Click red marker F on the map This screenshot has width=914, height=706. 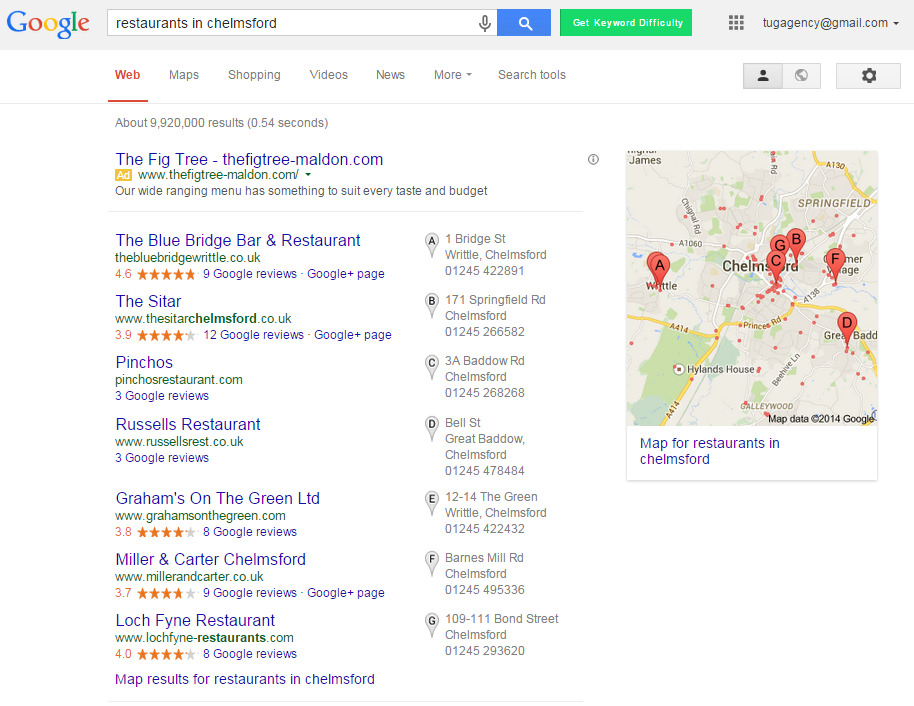pyautogui.click(x=835, y=264)
